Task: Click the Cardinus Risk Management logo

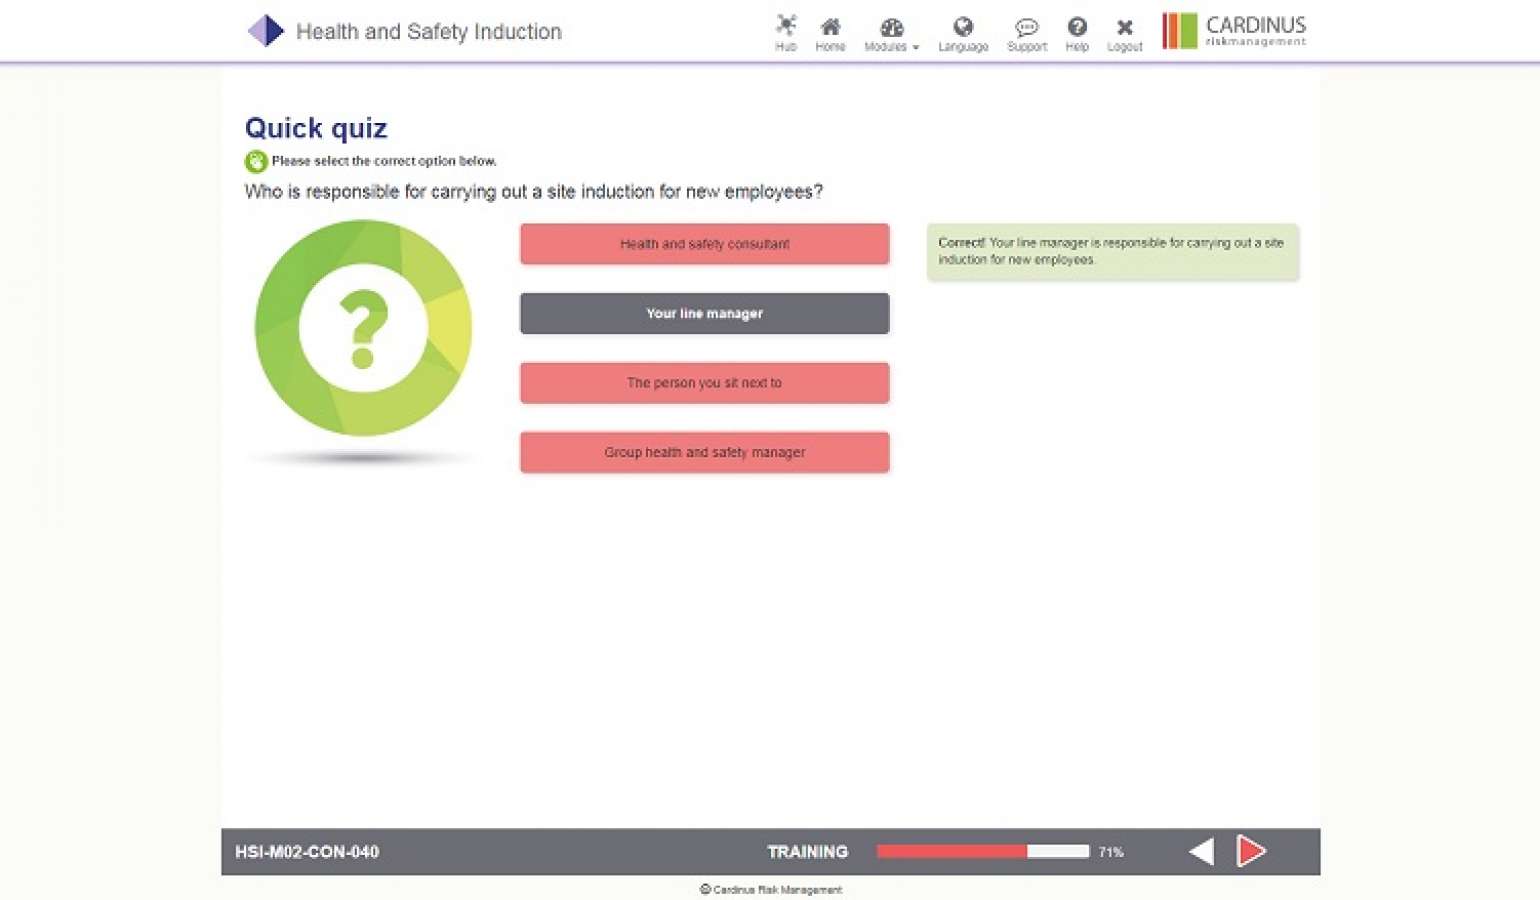Action: point(1234,30)
